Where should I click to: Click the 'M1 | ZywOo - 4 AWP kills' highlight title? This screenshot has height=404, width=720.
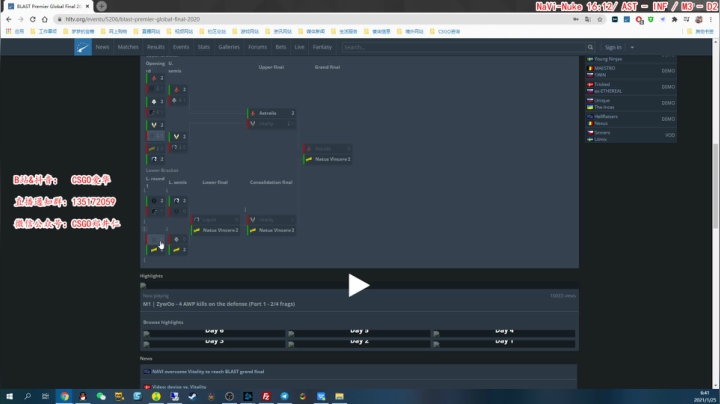coord(219,304)
